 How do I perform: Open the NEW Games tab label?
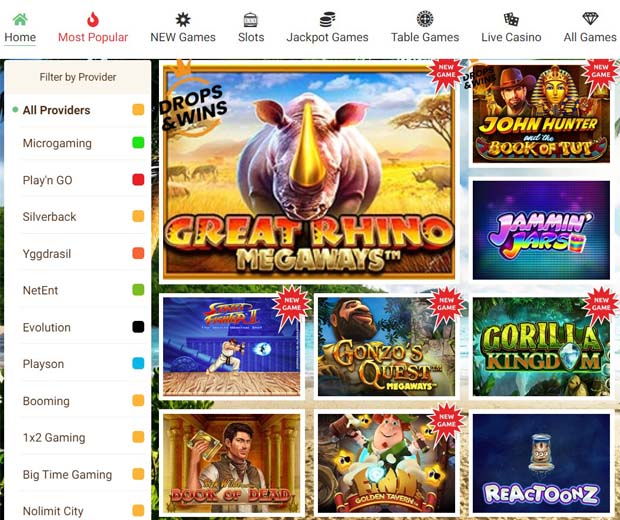(183, 37)
